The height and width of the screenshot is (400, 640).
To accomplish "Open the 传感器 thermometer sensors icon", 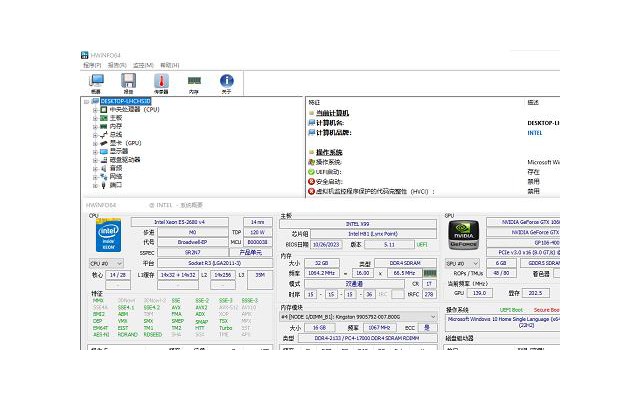I will (161, 81).
